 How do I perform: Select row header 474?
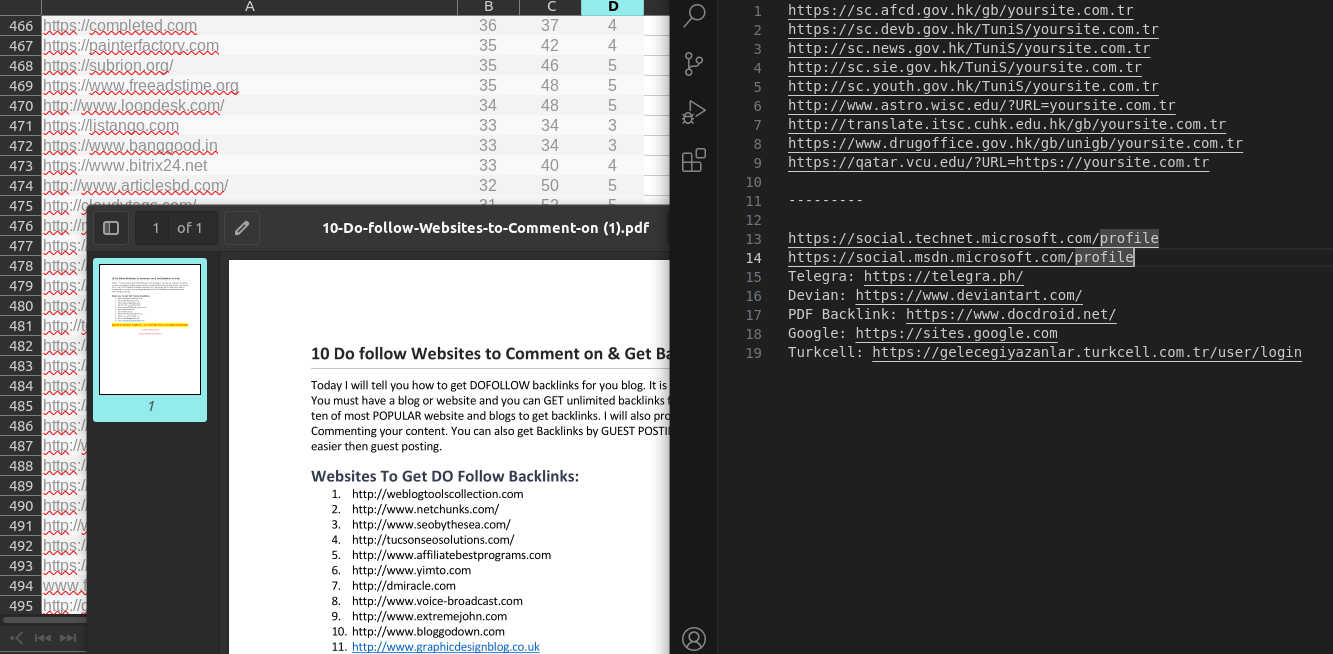tap(20, 186)
